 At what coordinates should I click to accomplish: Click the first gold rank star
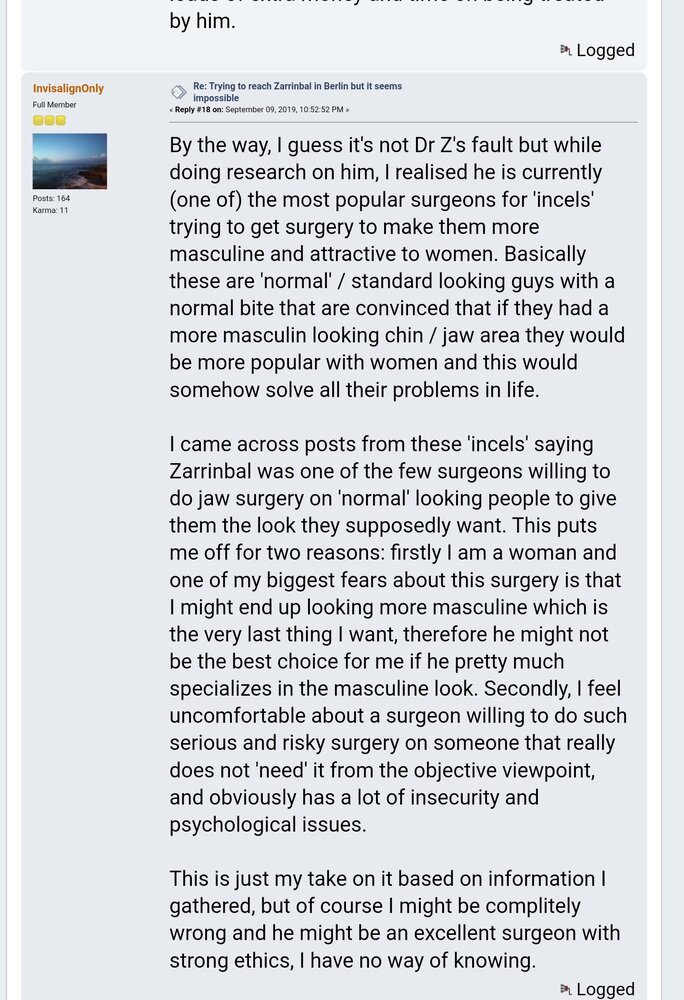[38, 120]
